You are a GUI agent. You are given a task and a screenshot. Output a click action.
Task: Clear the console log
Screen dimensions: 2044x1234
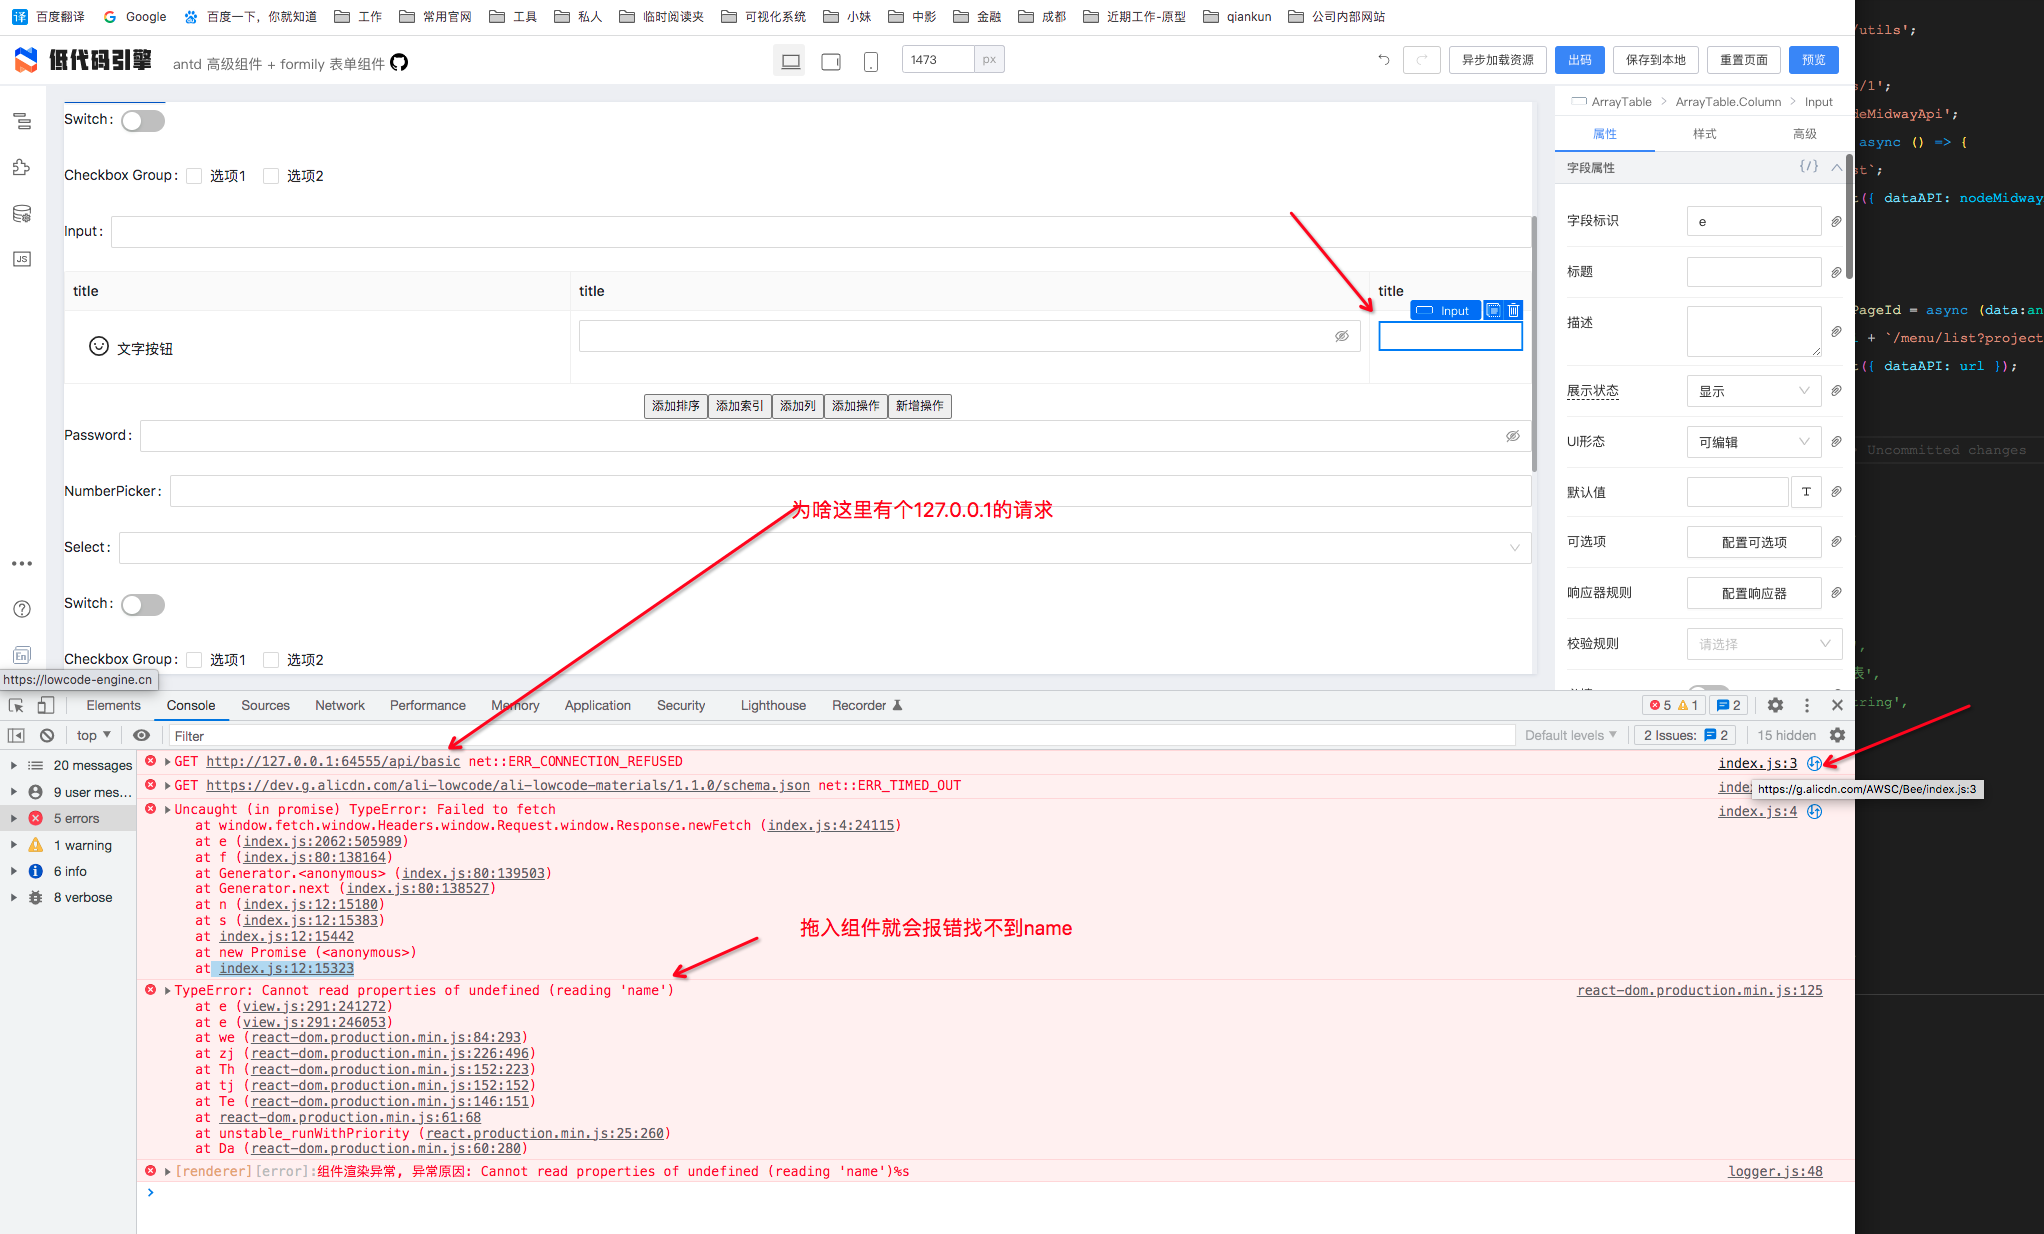pyautogui.click(x=47, y=735)
